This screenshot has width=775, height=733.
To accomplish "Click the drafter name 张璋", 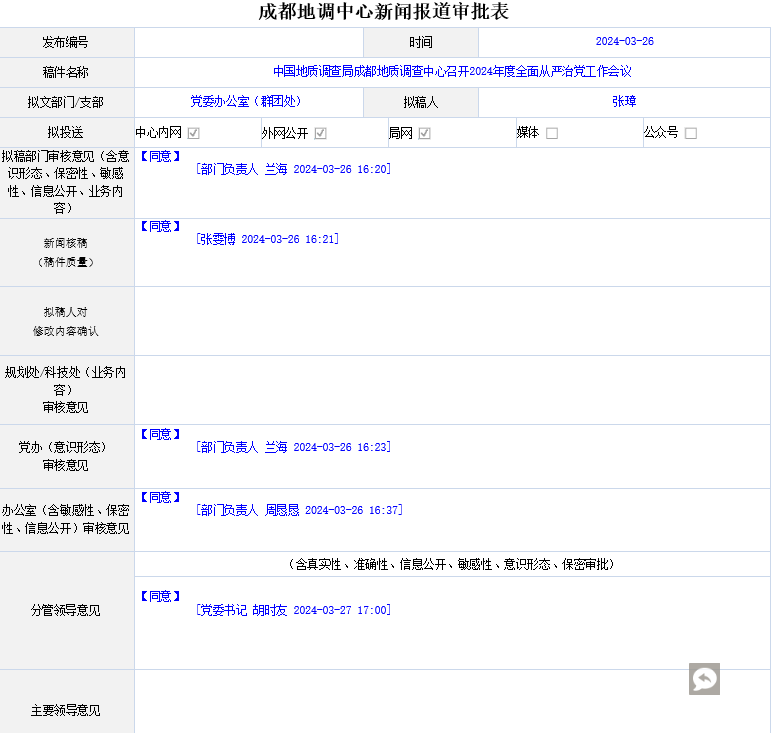I will 624,102.
